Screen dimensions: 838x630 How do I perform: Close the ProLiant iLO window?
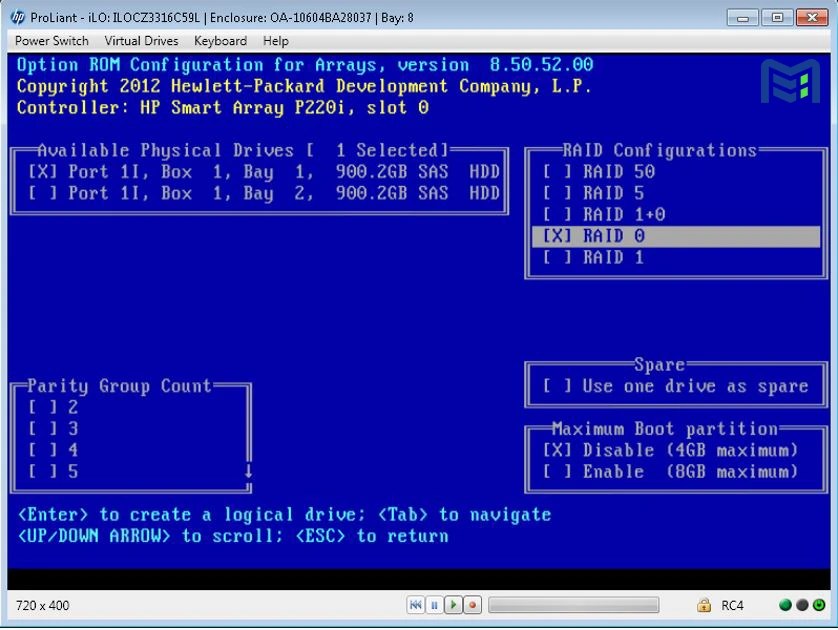812,18
